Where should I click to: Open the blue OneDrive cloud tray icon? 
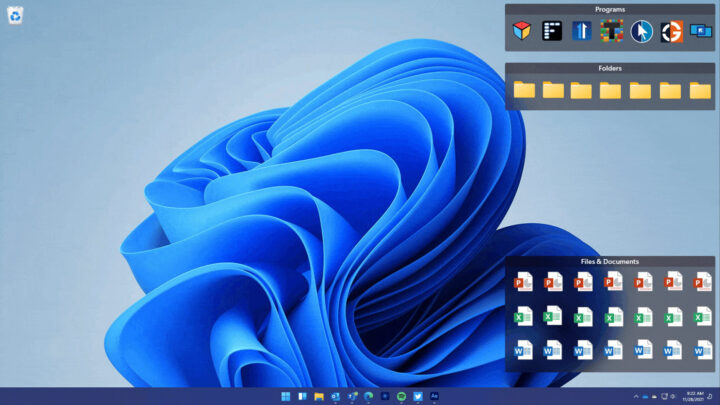645,397
